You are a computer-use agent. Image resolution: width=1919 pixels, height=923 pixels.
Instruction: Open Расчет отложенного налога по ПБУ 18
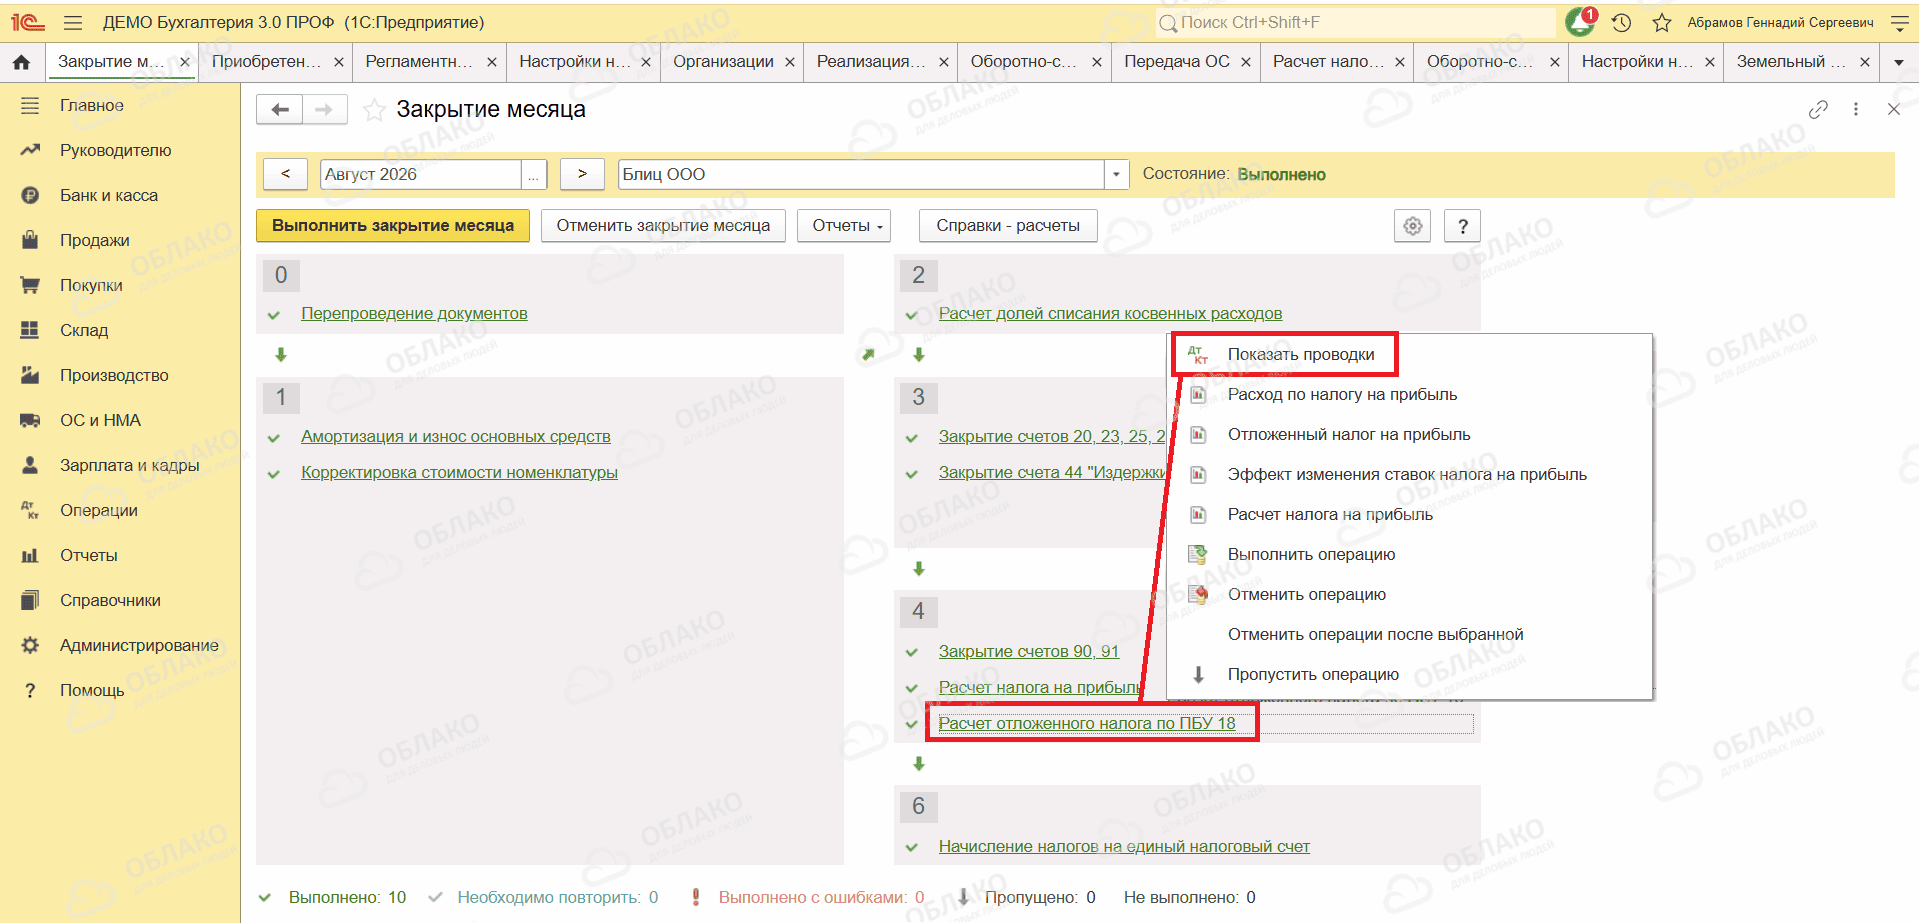1087,724
